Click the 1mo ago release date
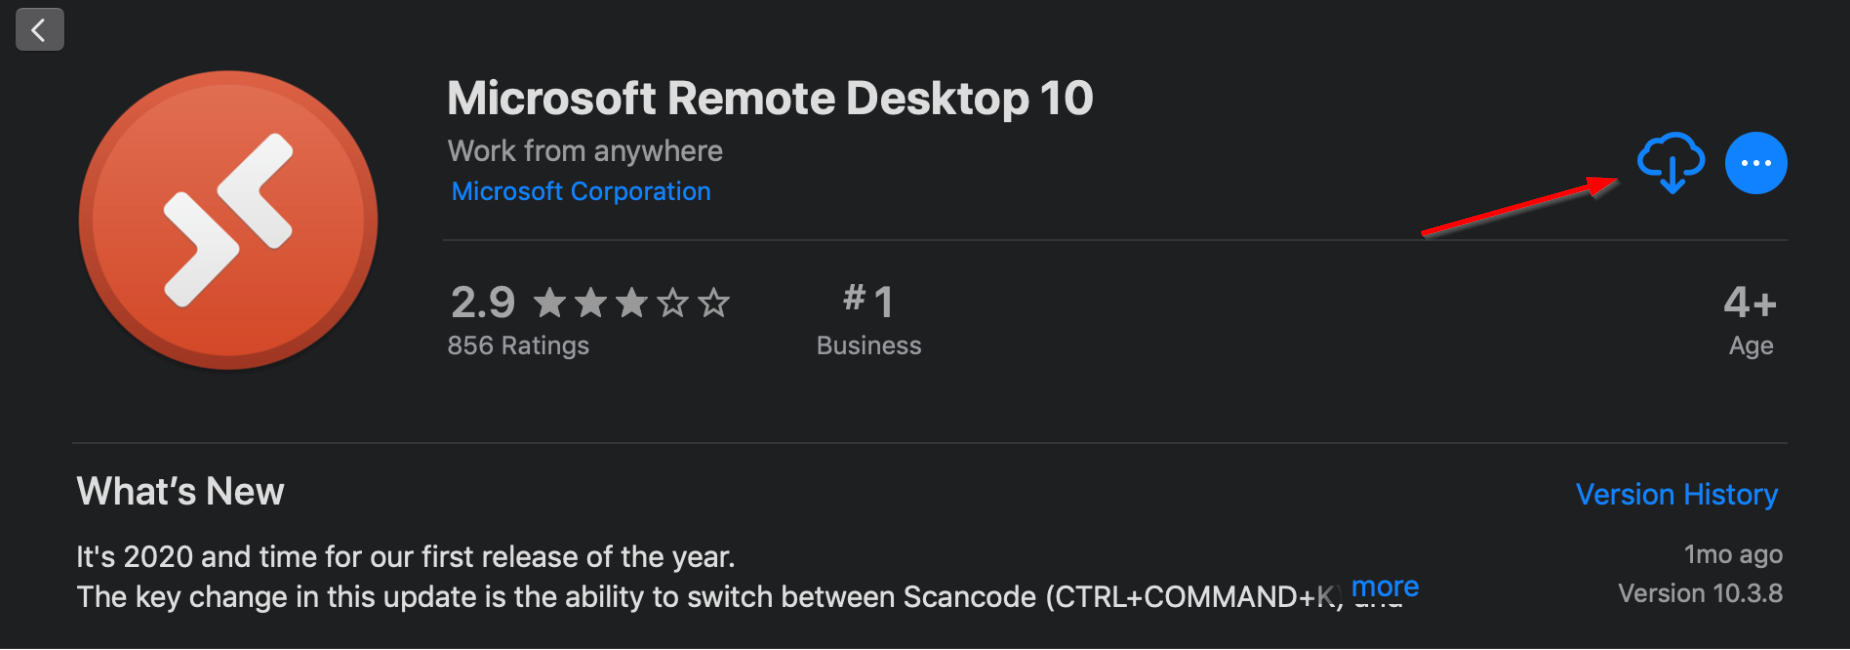 click(x=1733, y=554)
